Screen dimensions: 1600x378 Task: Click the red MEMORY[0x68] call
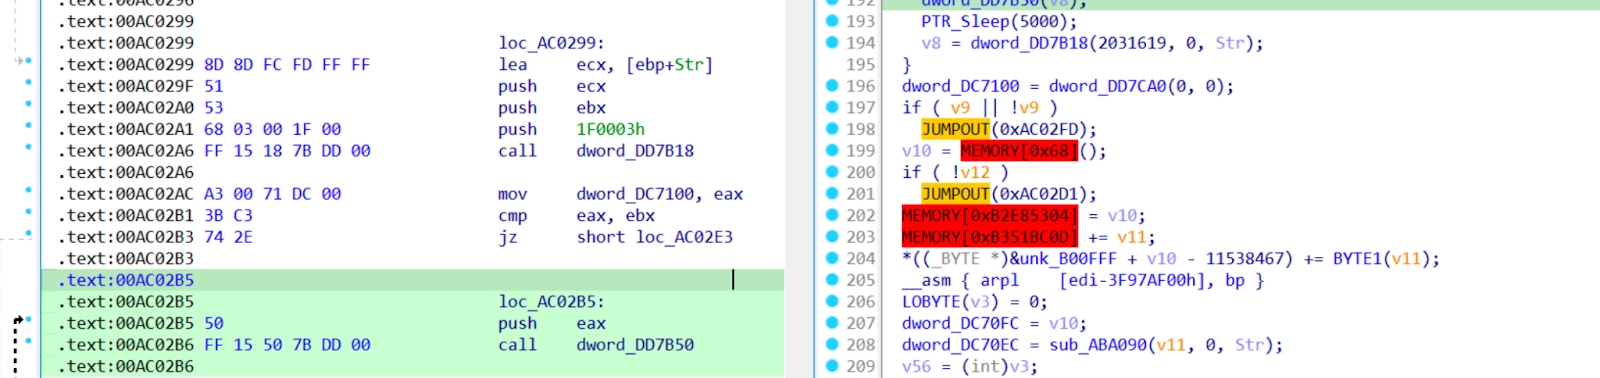pyautogui.click(x=1019, y=151)
